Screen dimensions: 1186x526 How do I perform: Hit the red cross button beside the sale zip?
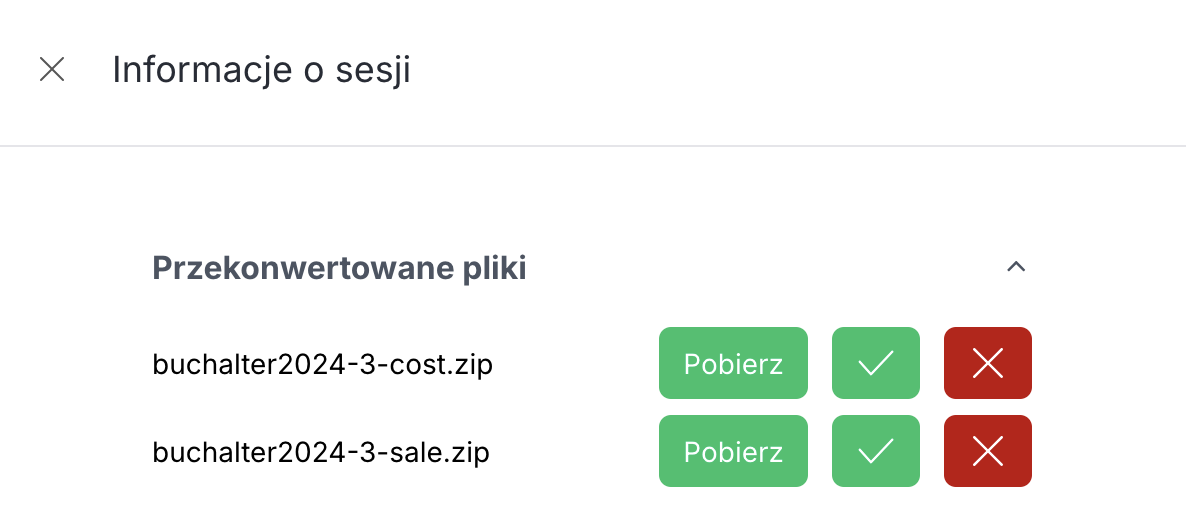988,451
